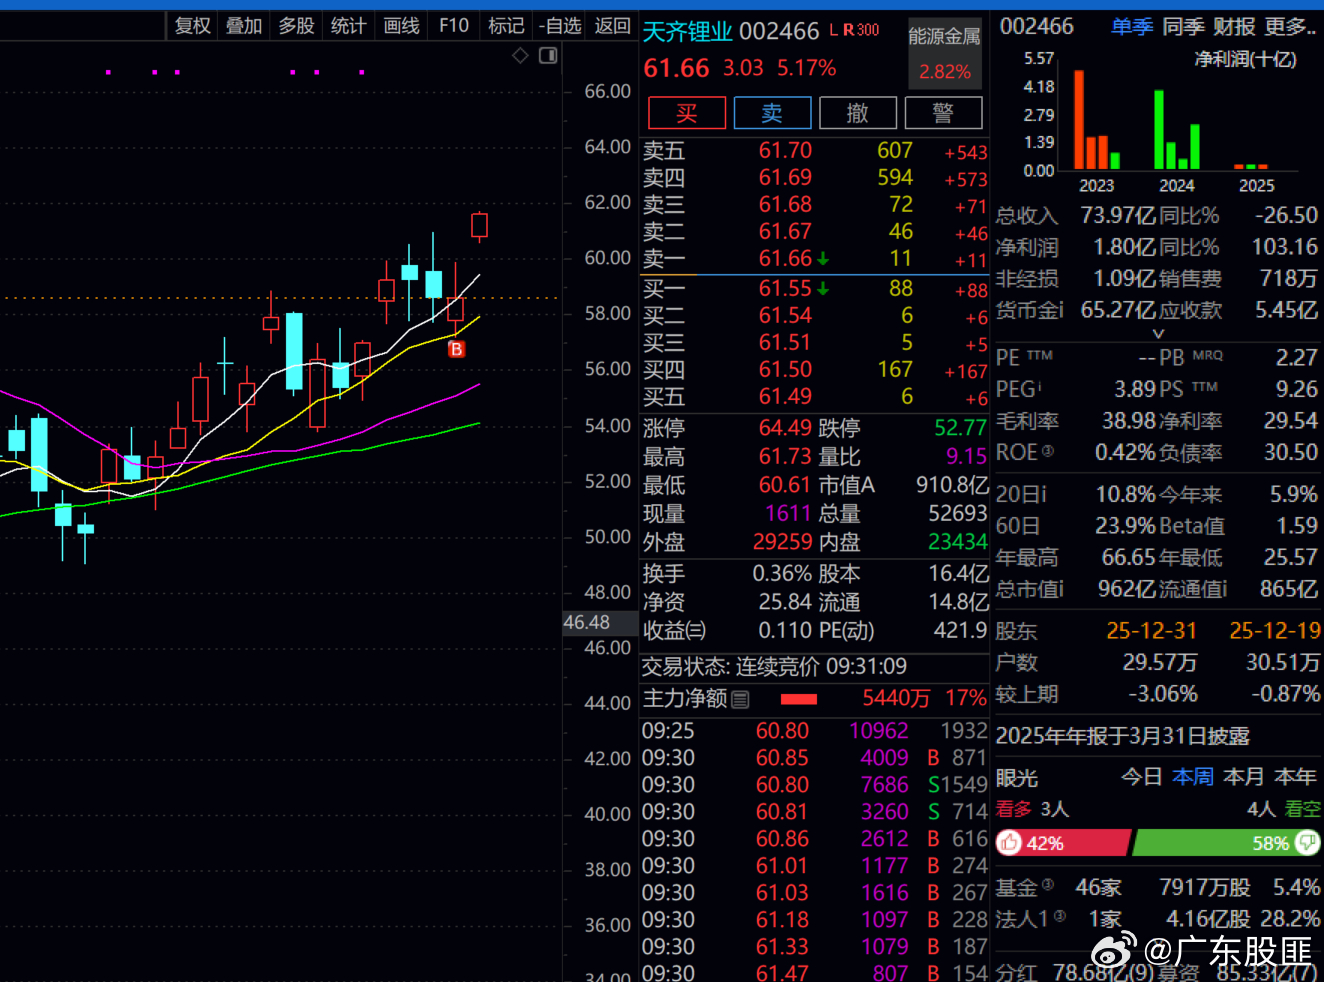Toggle 复权 price adjustment
The width and height of the screenshot is (1324, 982).
click(x=193, y=26)
